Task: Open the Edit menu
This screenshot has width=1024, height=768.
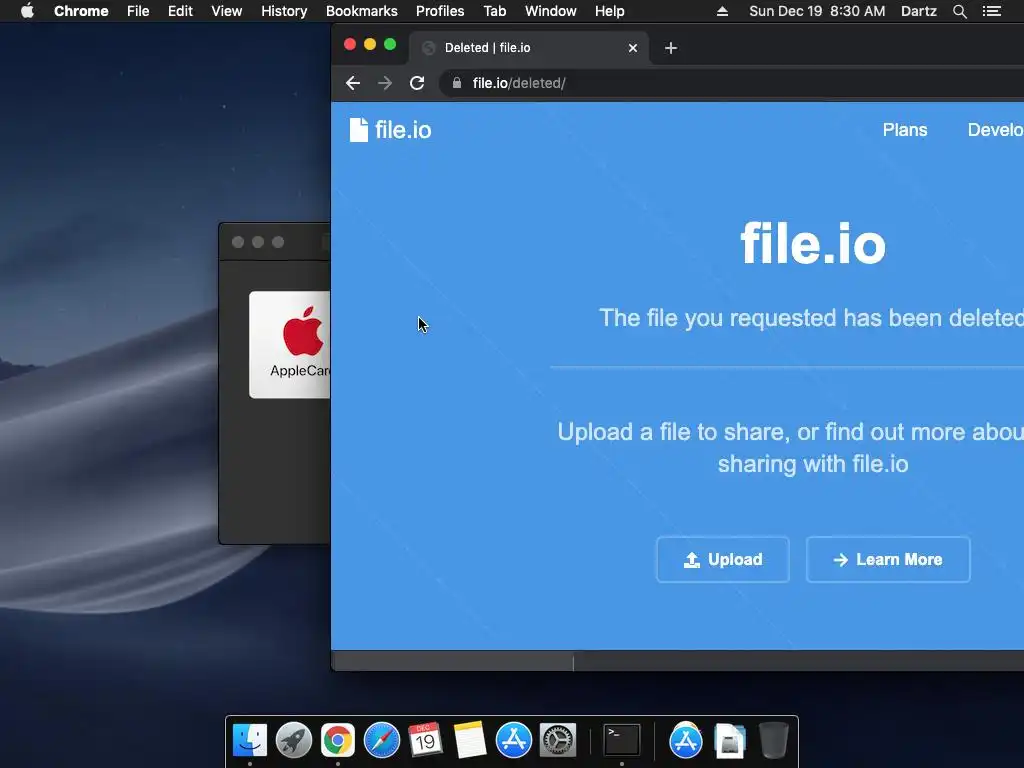Action: 180,11
